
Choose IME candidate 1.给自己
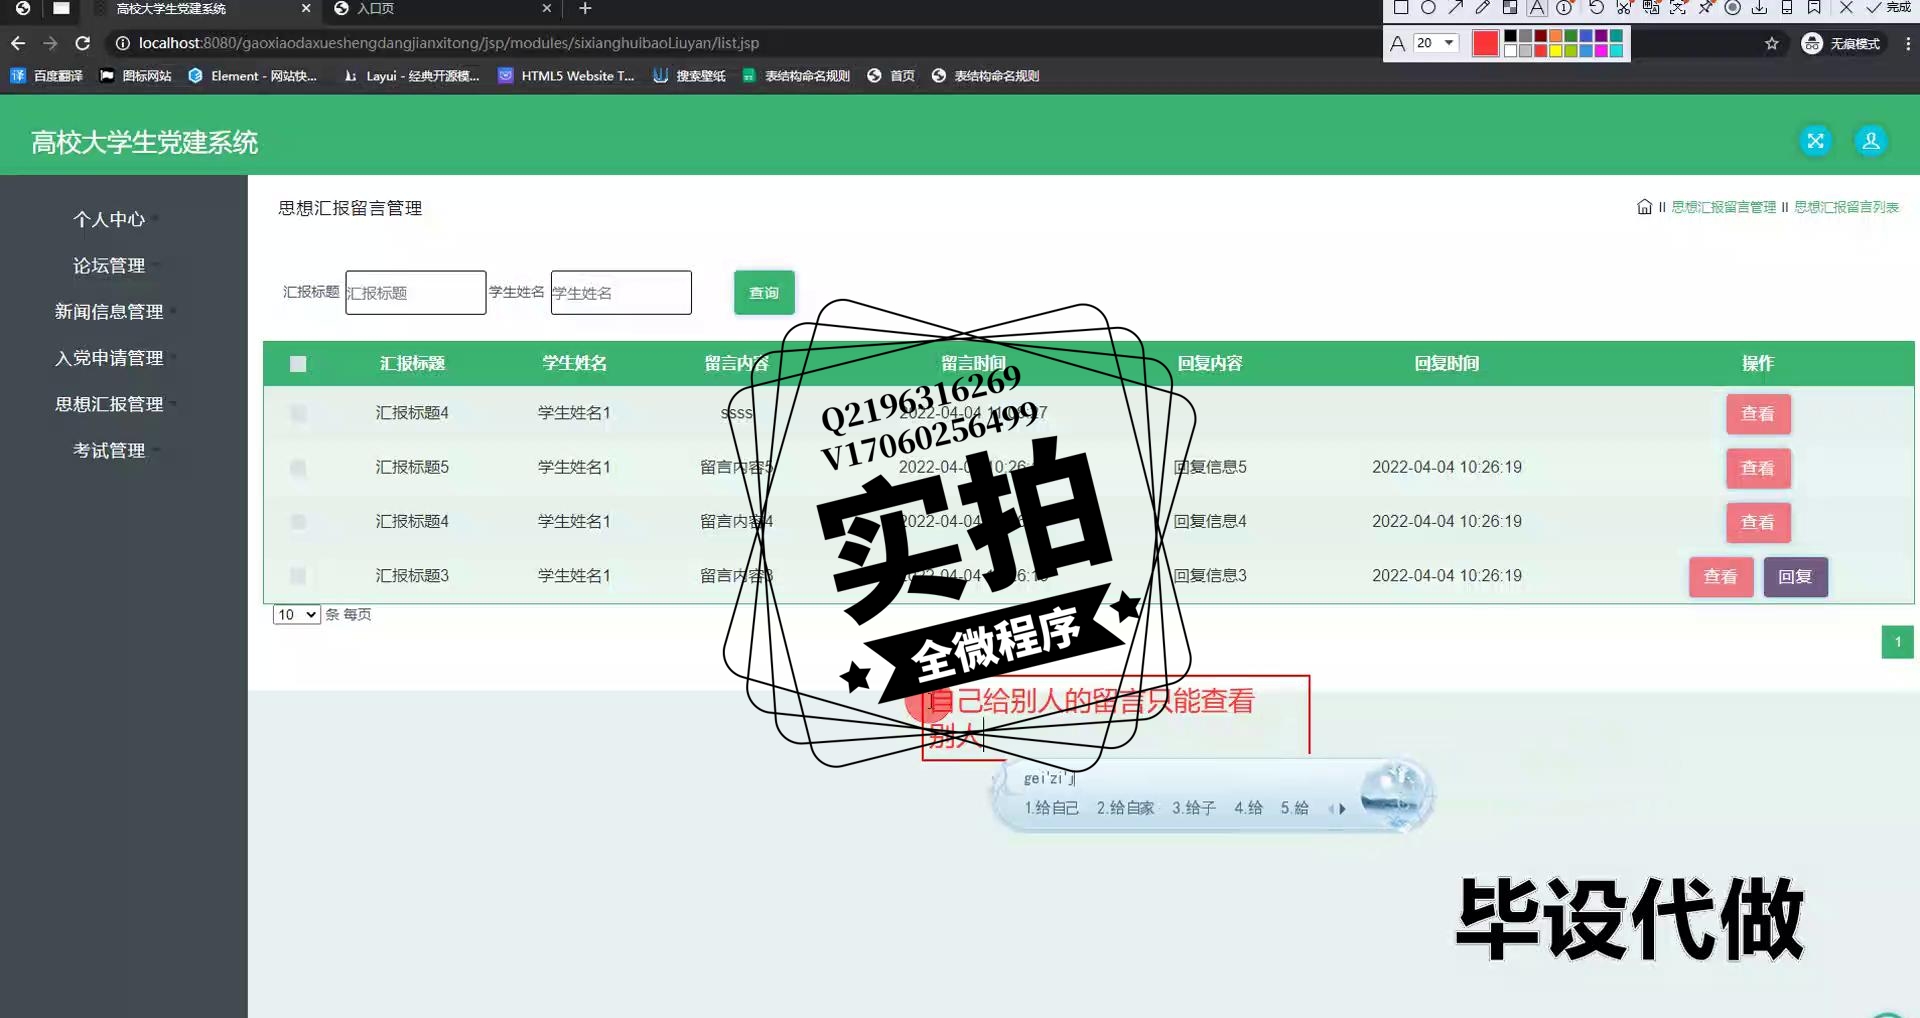1051,808
